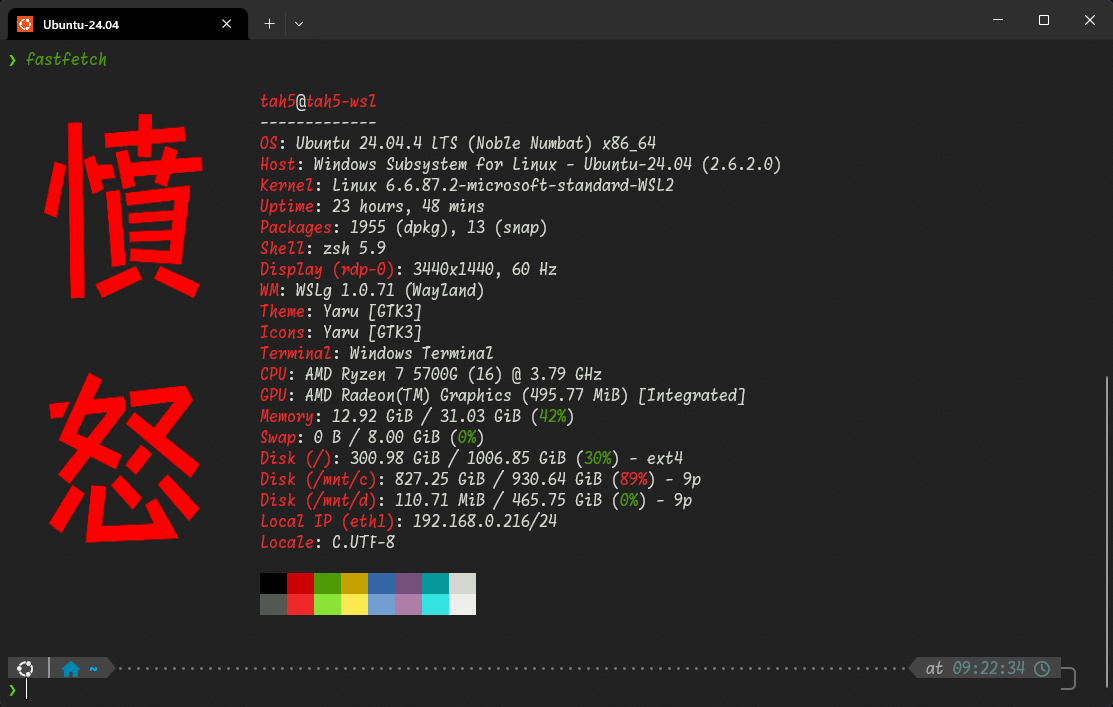
Task: Open a new terminal tab
Action: pos(270,24)
